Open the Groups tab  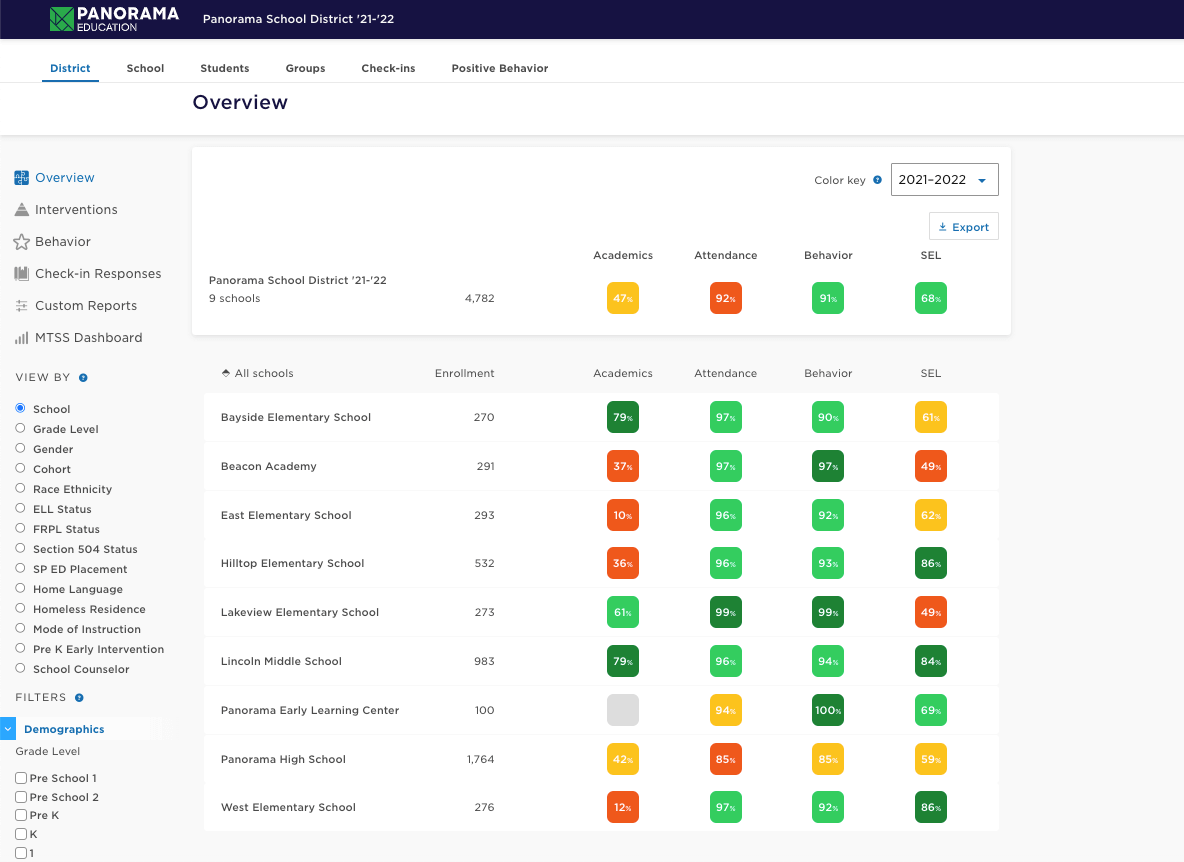(305, 68)
